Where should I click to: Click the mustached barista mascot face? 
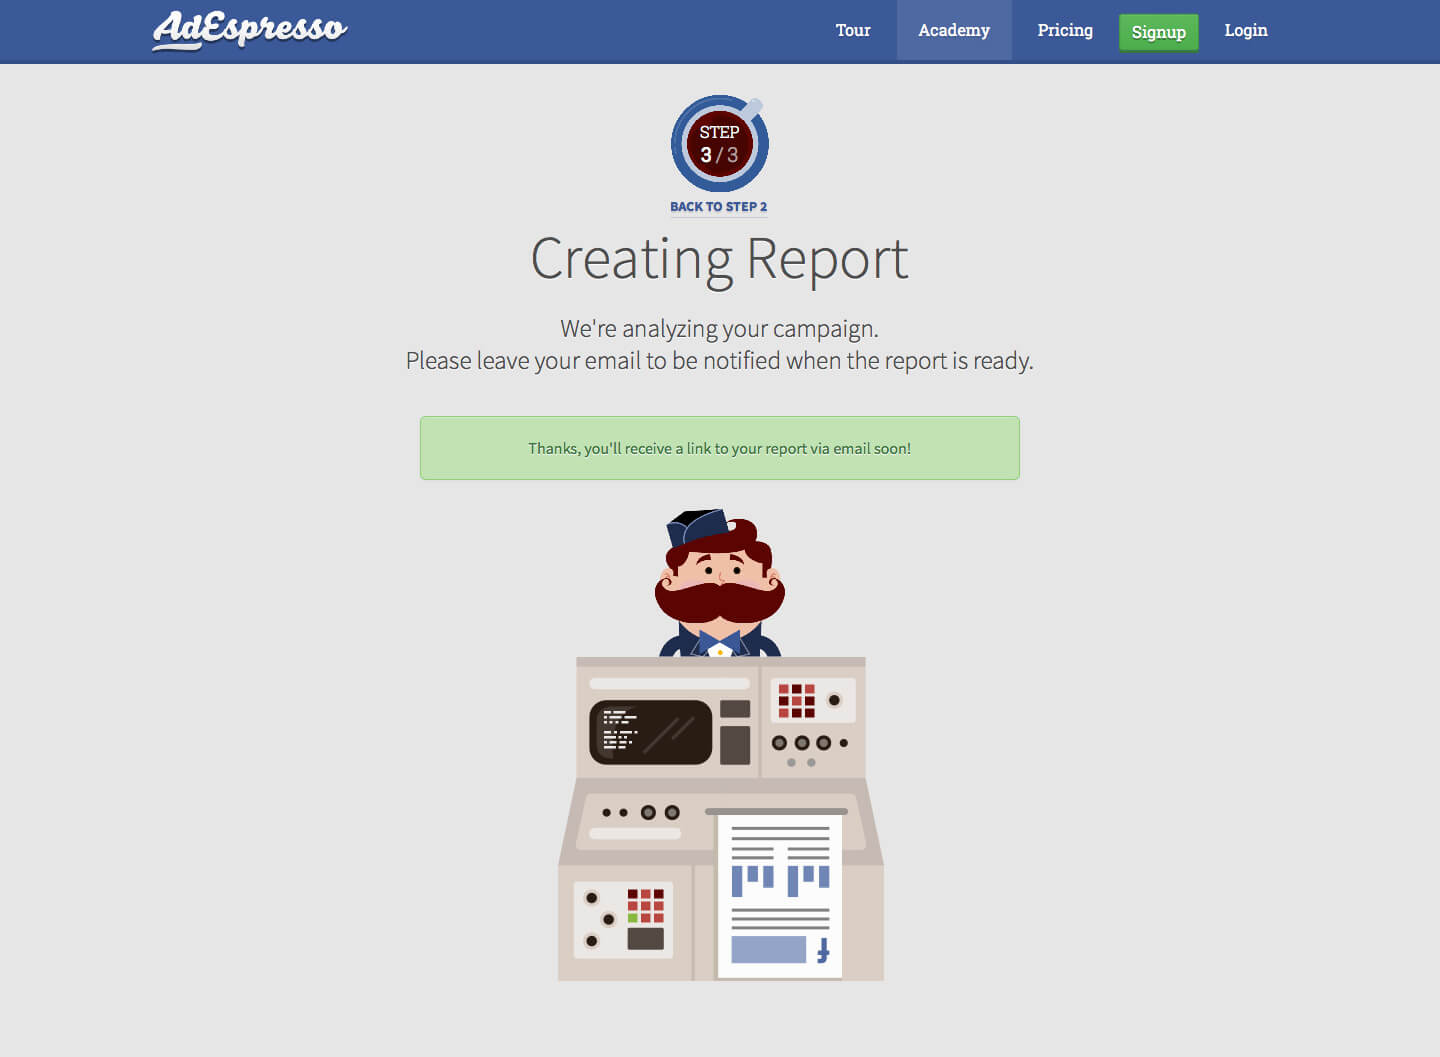[x=720, y=582]
